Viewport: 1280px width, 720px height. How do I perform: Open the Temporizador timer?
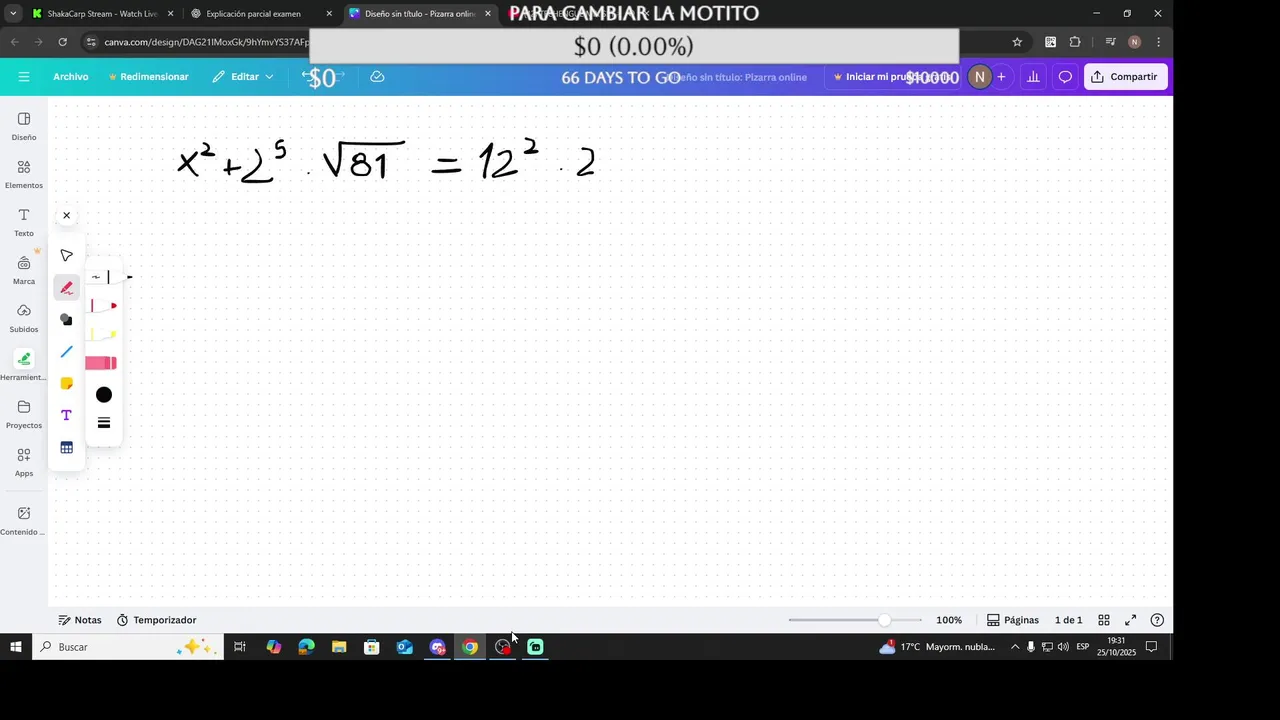(x=157, y=620)
